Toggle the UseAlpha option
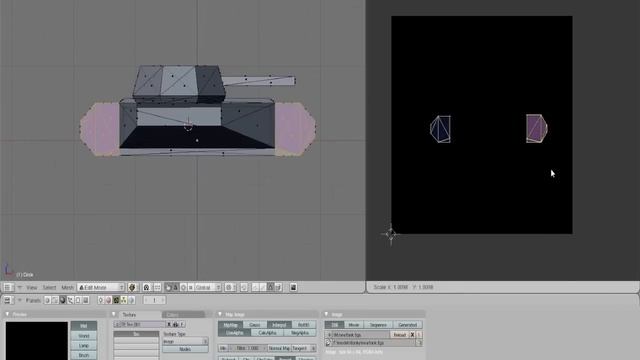The image size is (640, 360). click(234, 333)
